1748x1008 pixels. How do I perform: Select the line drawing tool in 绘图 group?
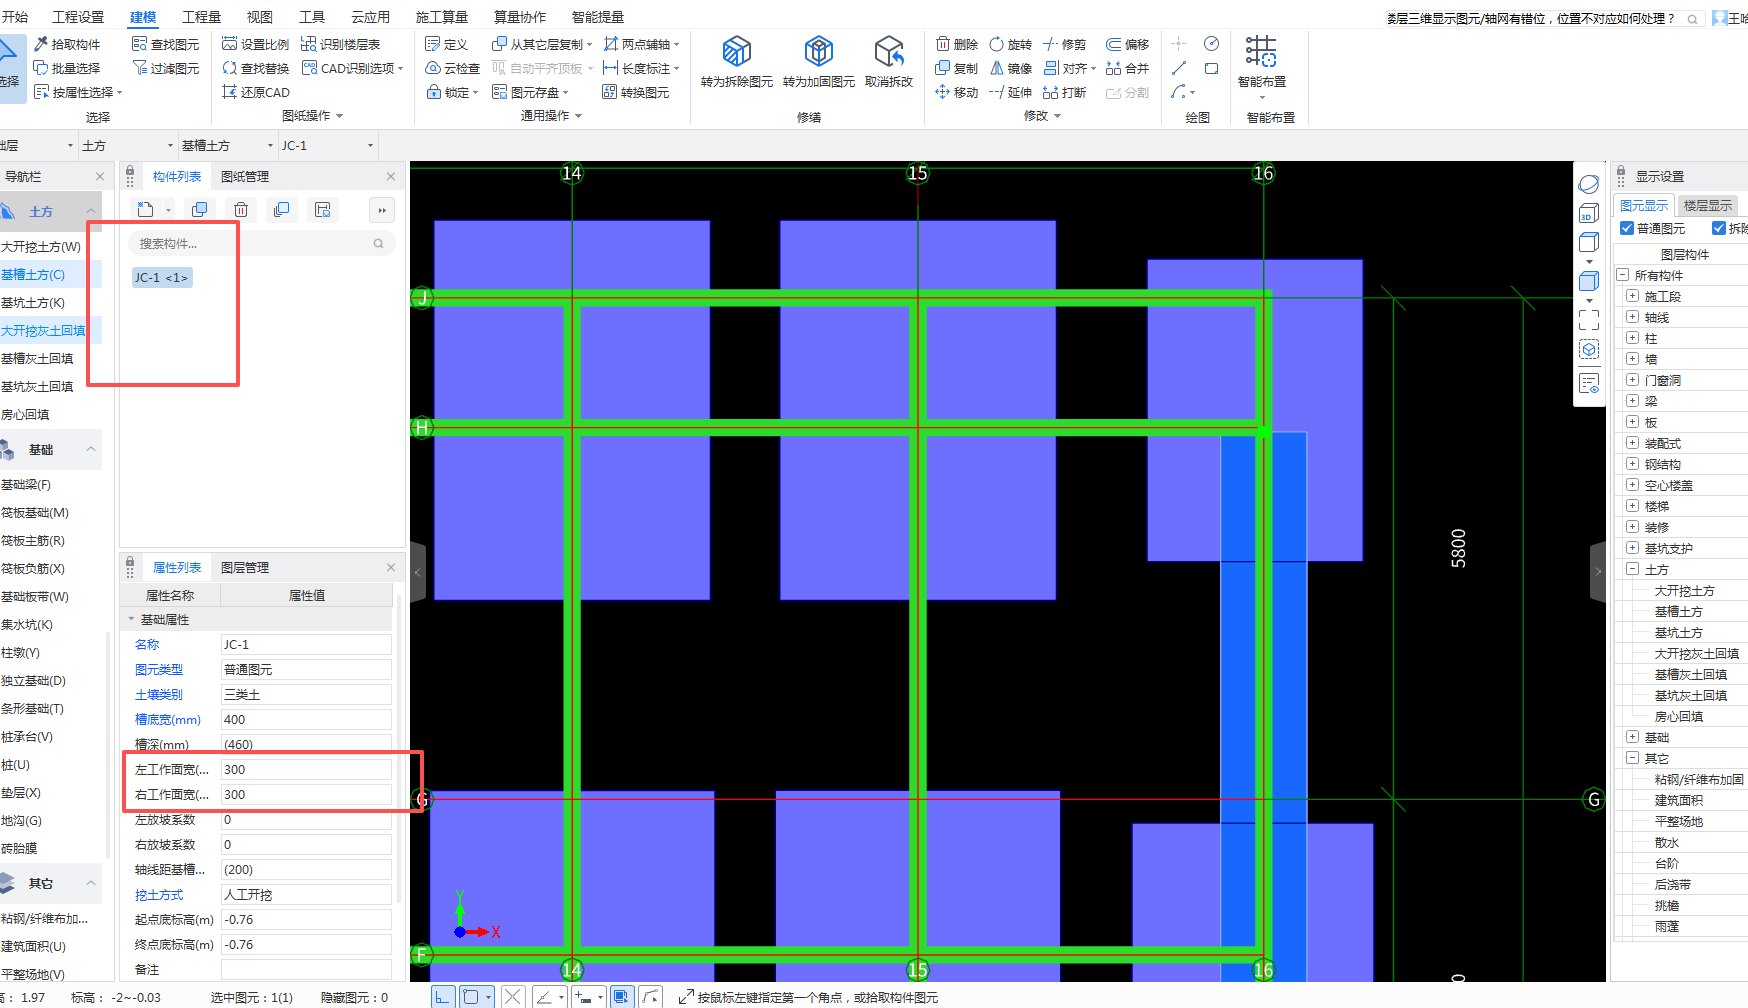click(x=1179, y=68)
